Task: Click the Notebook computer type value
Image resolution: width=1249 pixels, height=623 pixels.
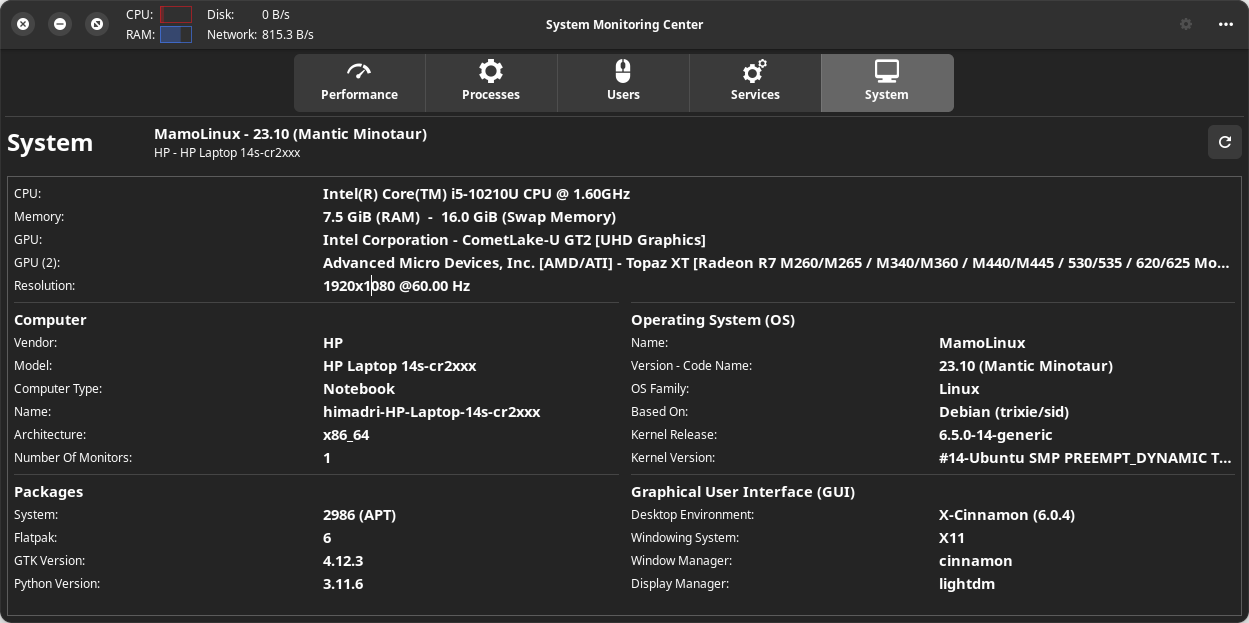Action: click(359, 389)
